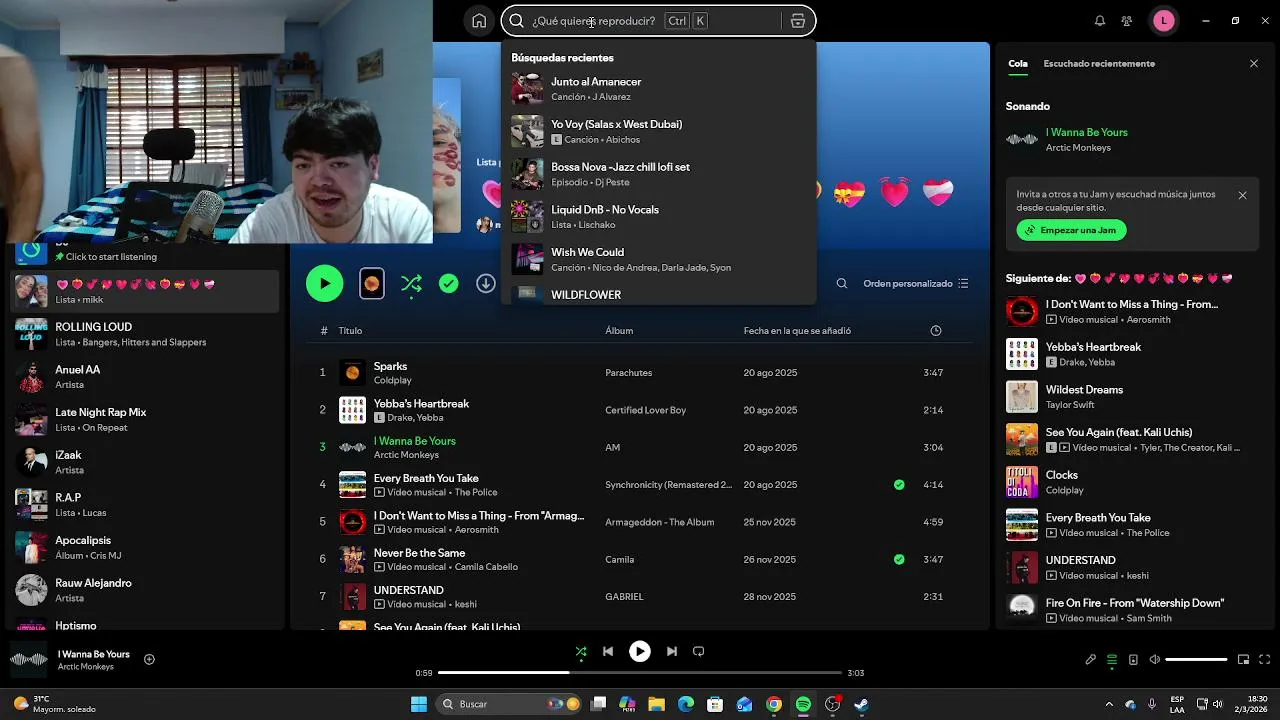
Task: Open ROLLING LOUD playlist in library
Action: point(146,334)
